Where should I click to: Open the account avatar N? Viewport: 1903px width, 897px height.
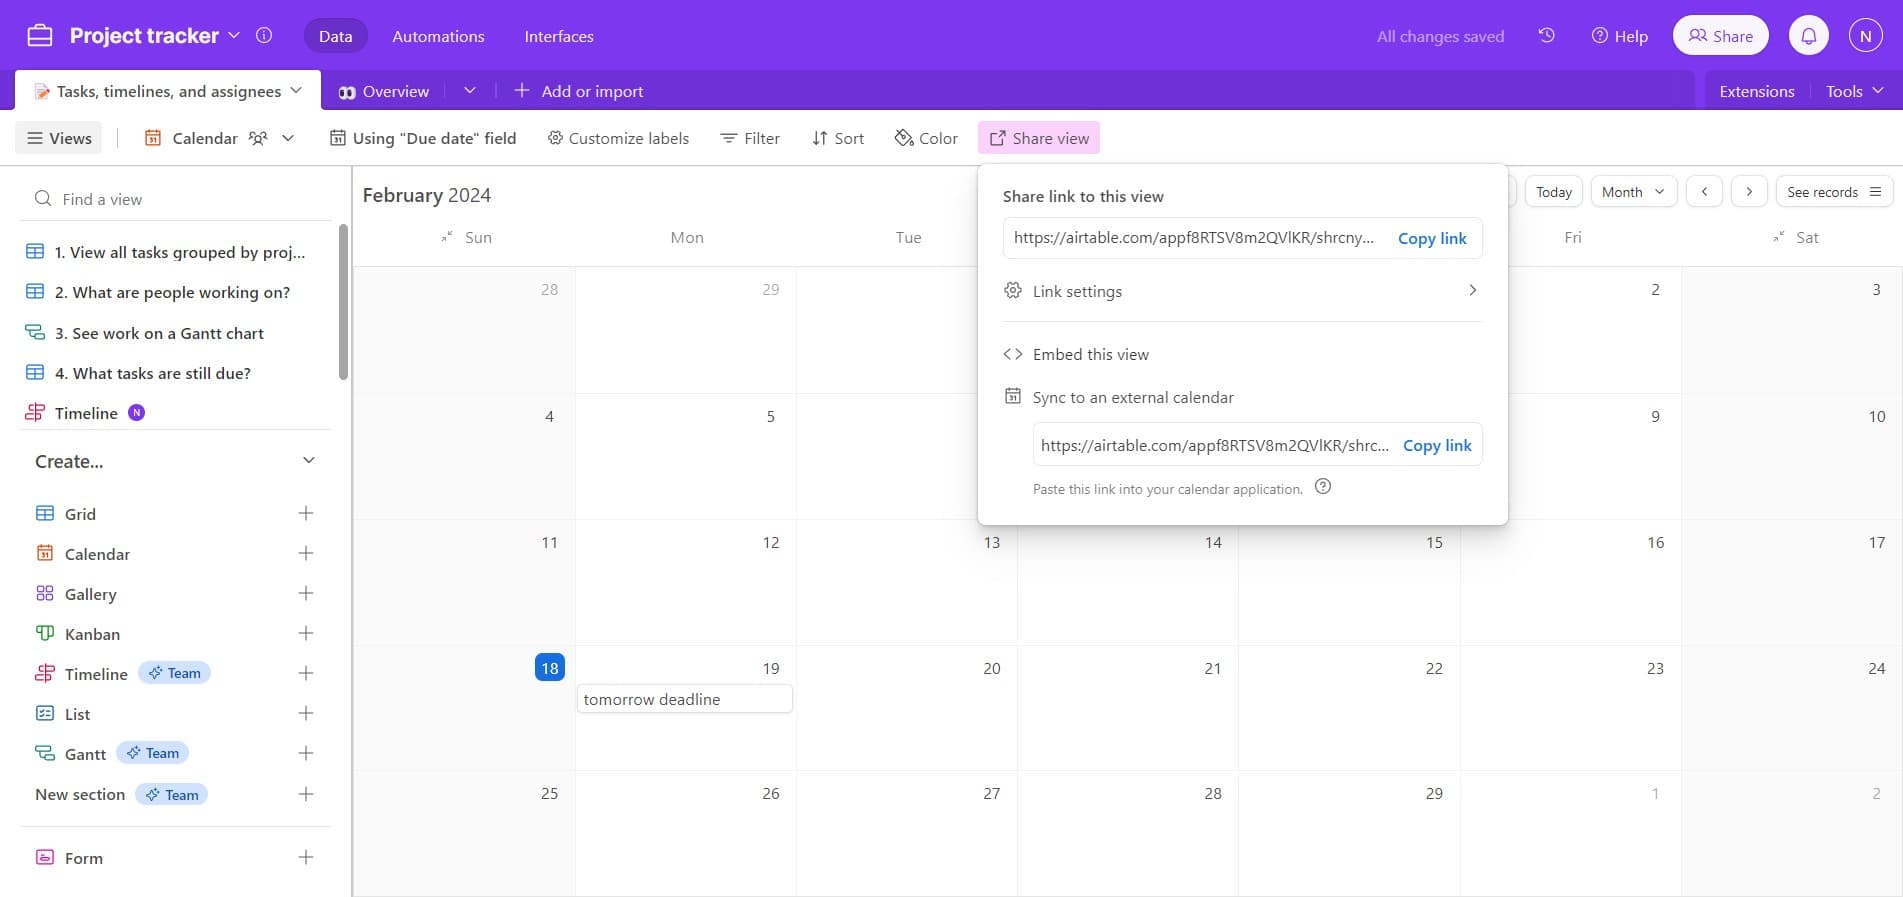click(x=1865, y=35)
